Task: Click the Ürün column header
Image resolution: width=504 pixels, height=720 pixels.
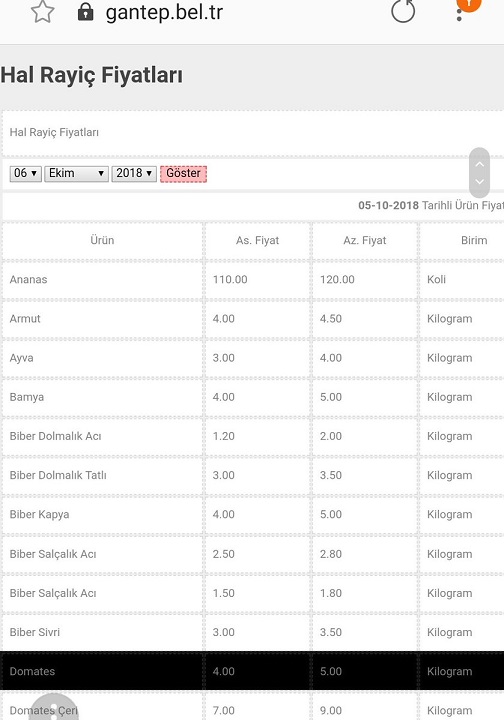Action: pyautogui.click(x=102, y=240)
